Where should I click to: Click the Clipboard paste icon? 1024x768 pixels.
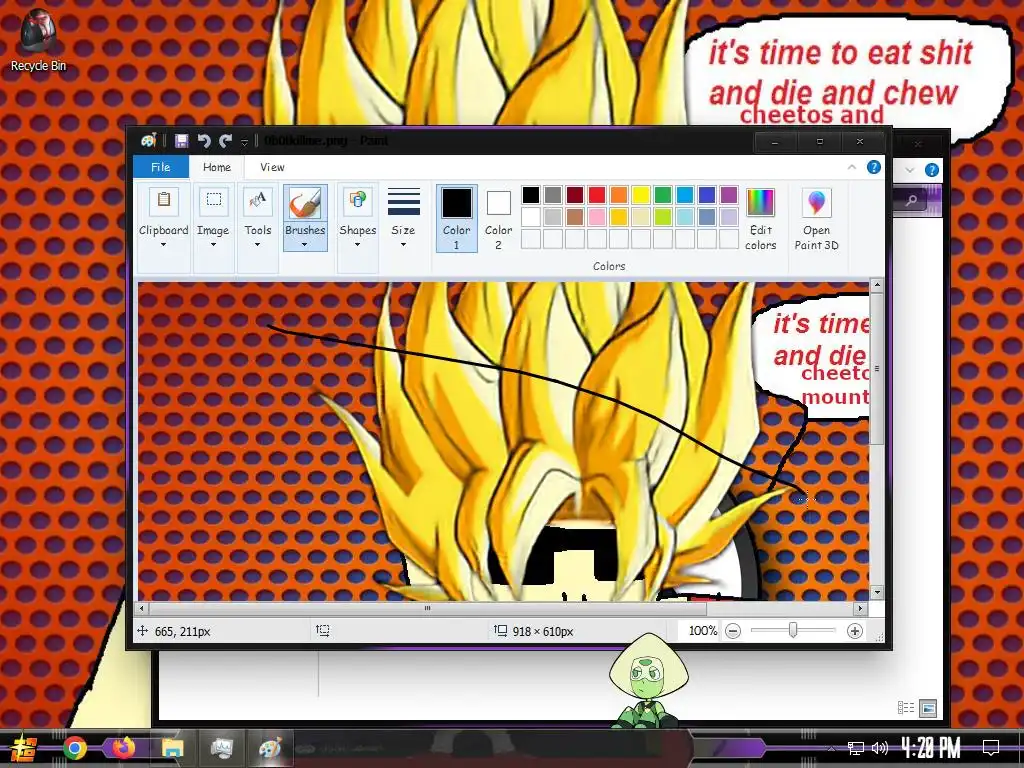pyautogui.click(x=164, y=201)
